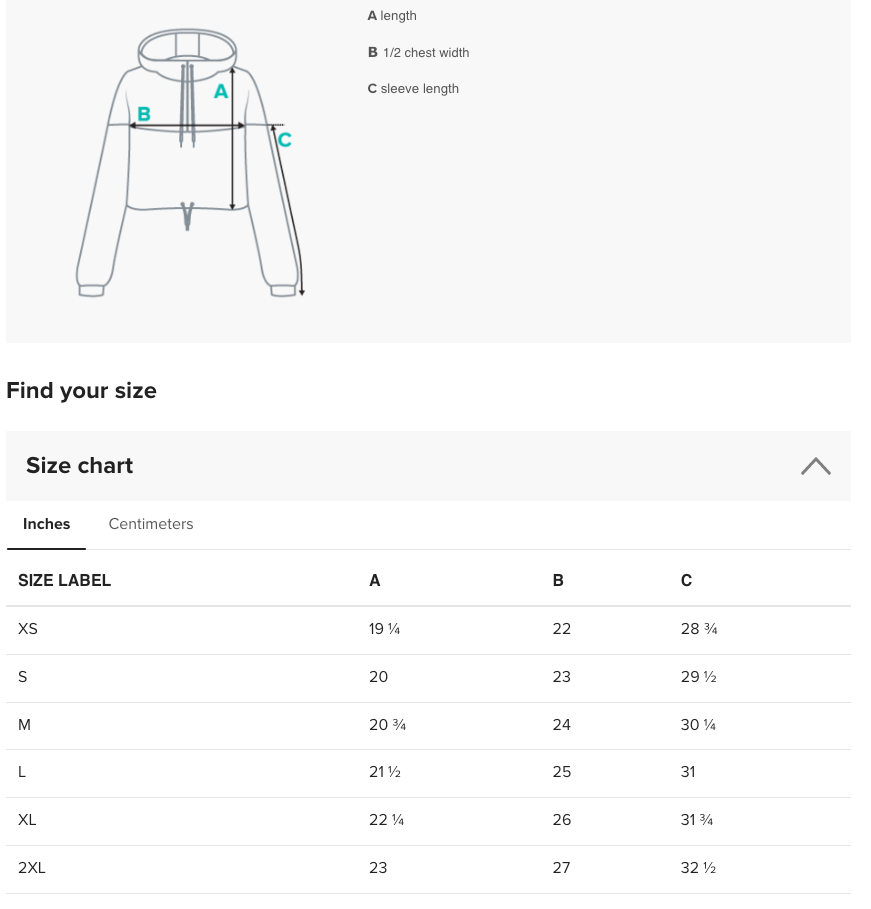Click the SIZE LABEL column header
This screenshot has width=871, height=909.
point(64,580)
